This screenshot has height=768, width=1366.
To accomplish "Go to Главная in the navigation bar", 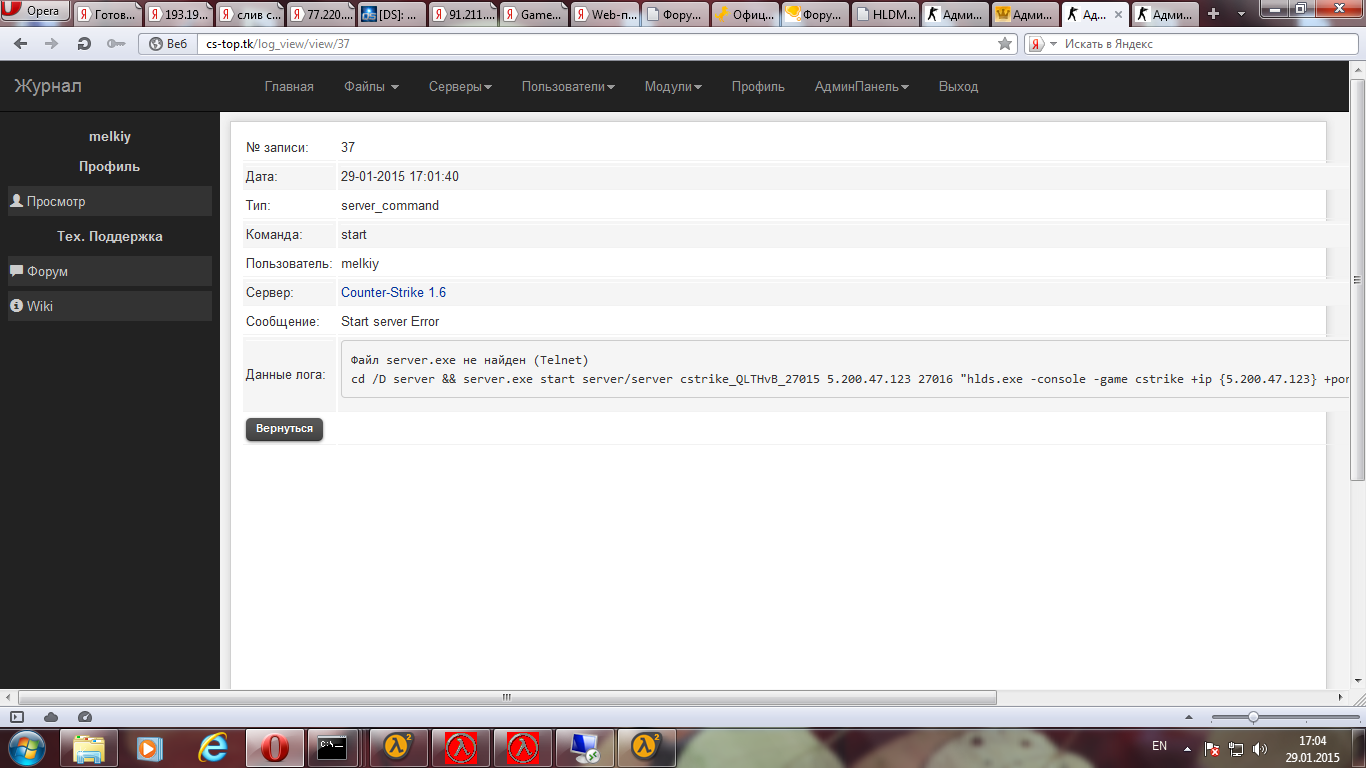I will click(289, 87).
